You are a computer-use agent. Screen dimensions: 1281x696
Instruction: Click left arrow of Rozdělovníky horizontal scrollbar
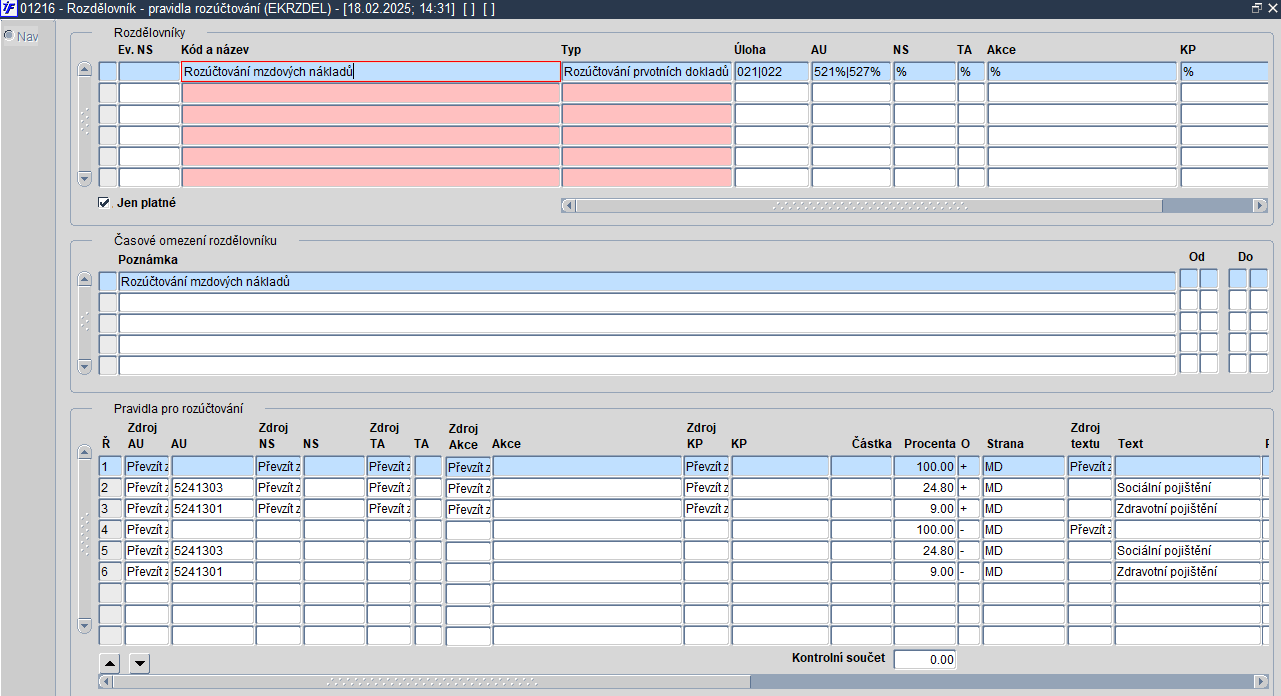(569, 205)
